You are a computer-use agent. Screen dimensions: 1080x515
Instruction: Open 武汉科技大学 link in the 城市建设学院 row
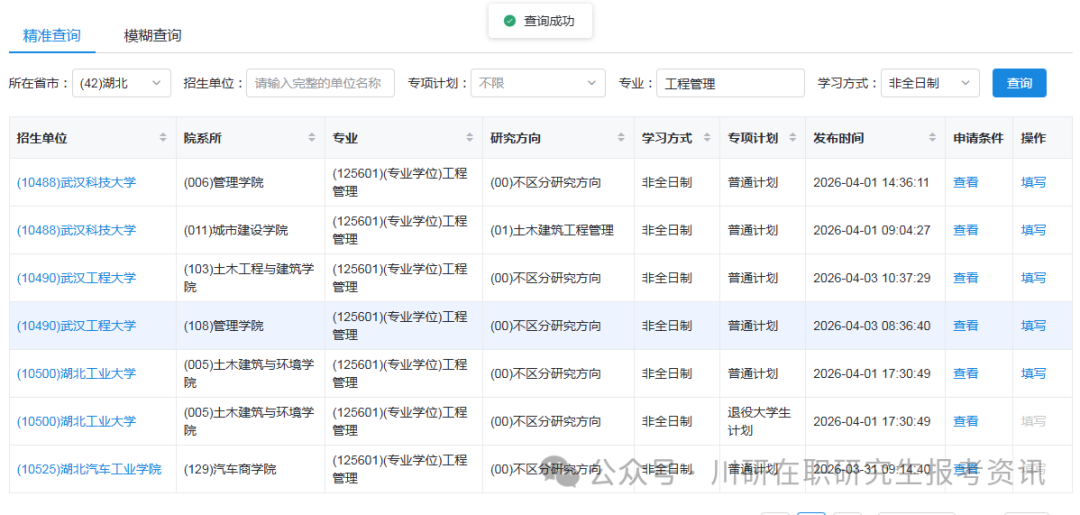[76, 230]
